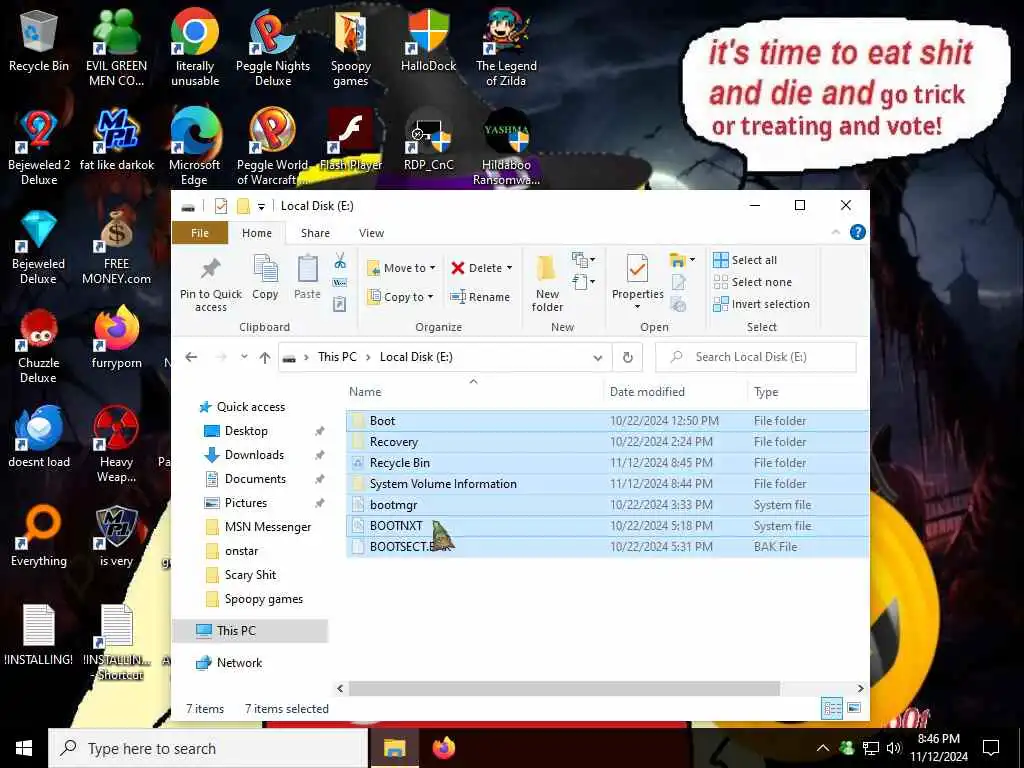The width and height of the screenshot is (1024, 768).
Task: Show hidden system tray icons chevron
Action: pos(823,748)
